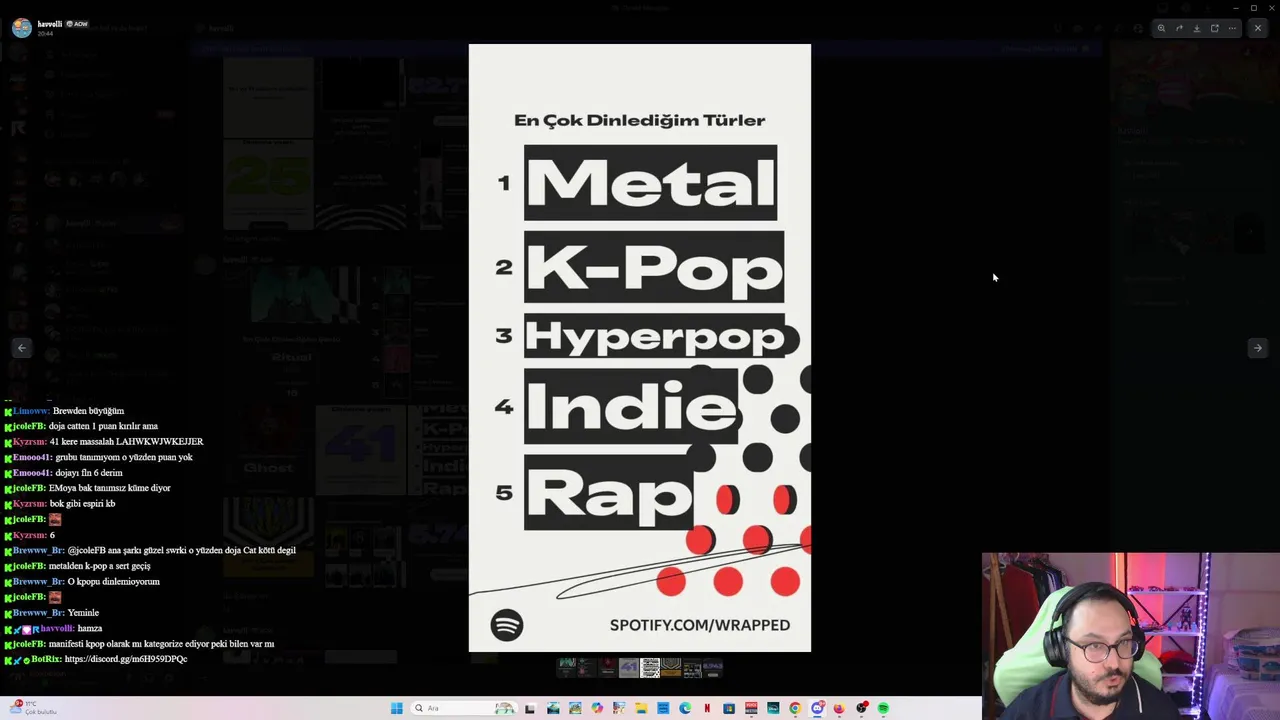This screenshot has height=720, width=1280.
Task: Open Google Chrome from the taskbar
Action: (795, 708)
